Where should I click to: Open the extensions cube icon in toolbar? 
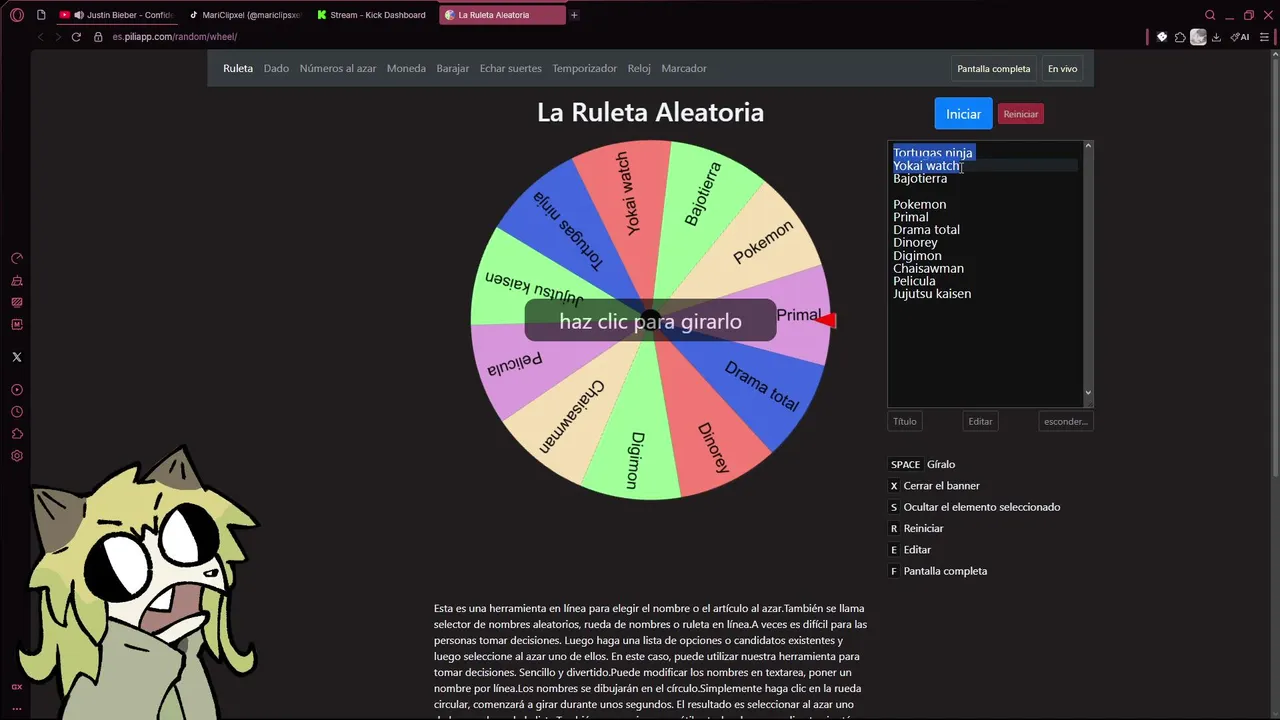point(1180,37)
